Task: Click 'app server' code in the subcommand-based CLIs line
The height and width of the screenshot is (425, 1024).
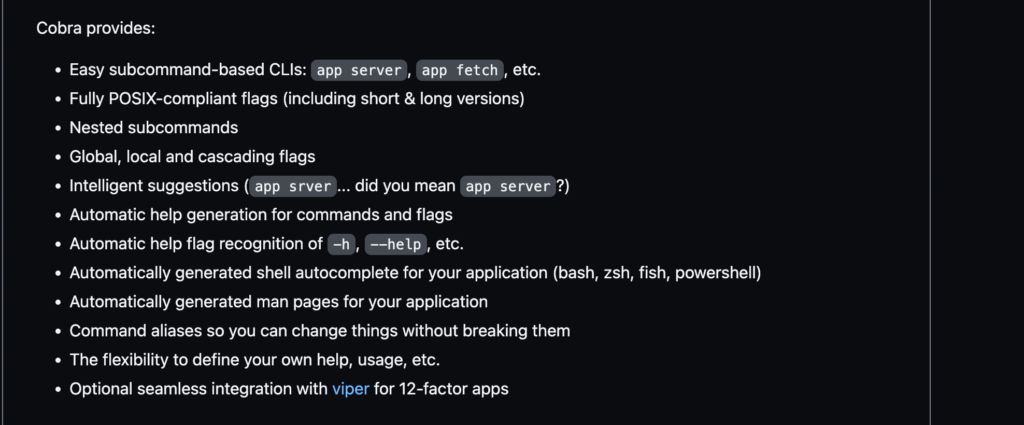Action: pos(359,70)
